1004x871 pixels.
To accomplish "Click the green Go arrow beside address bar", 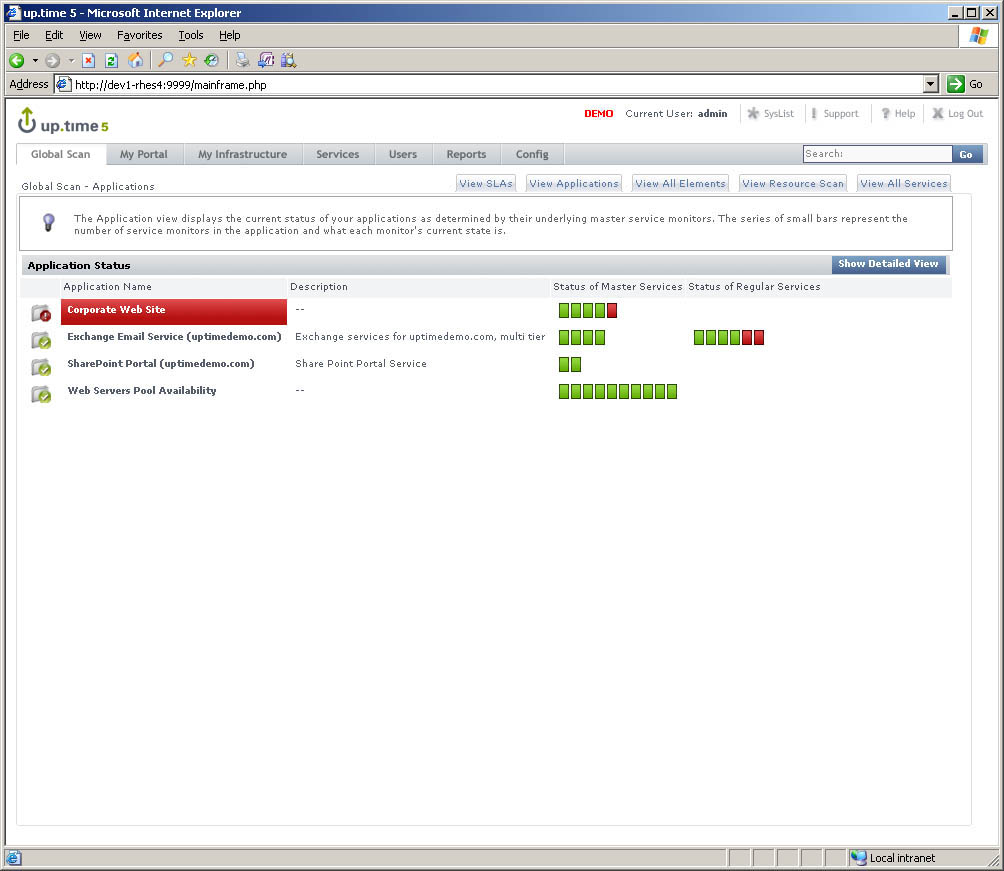I will coord(955,84).
